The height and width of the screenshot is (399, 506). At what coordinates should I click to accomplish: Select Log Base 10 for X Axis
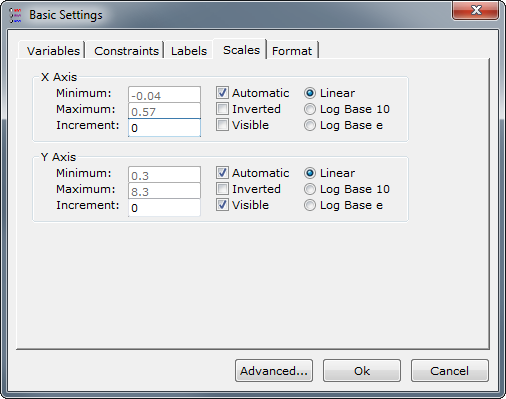click(x=310, y=109)
